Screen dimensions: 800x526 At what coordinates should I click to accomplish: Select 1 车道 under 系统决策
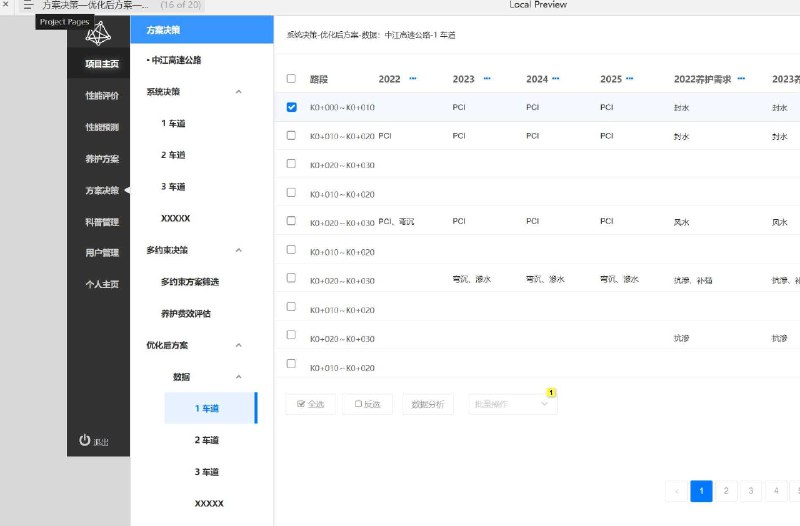pos(173,123)
